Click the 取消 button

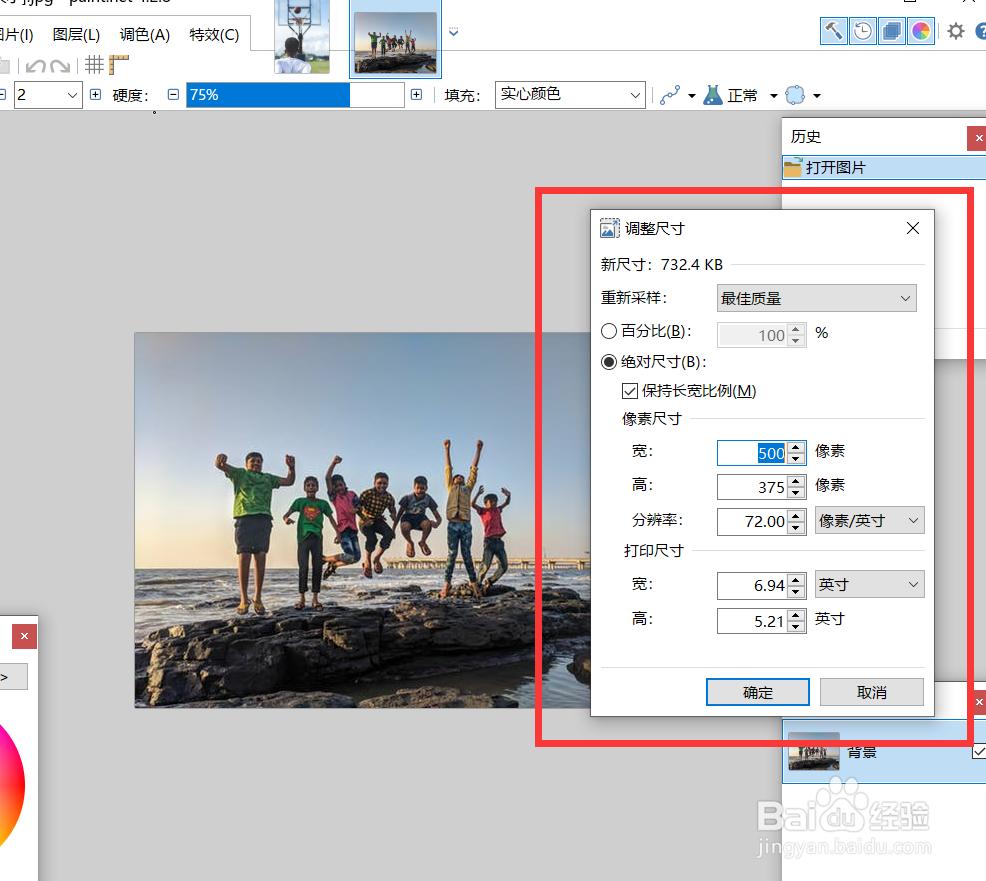872,692
